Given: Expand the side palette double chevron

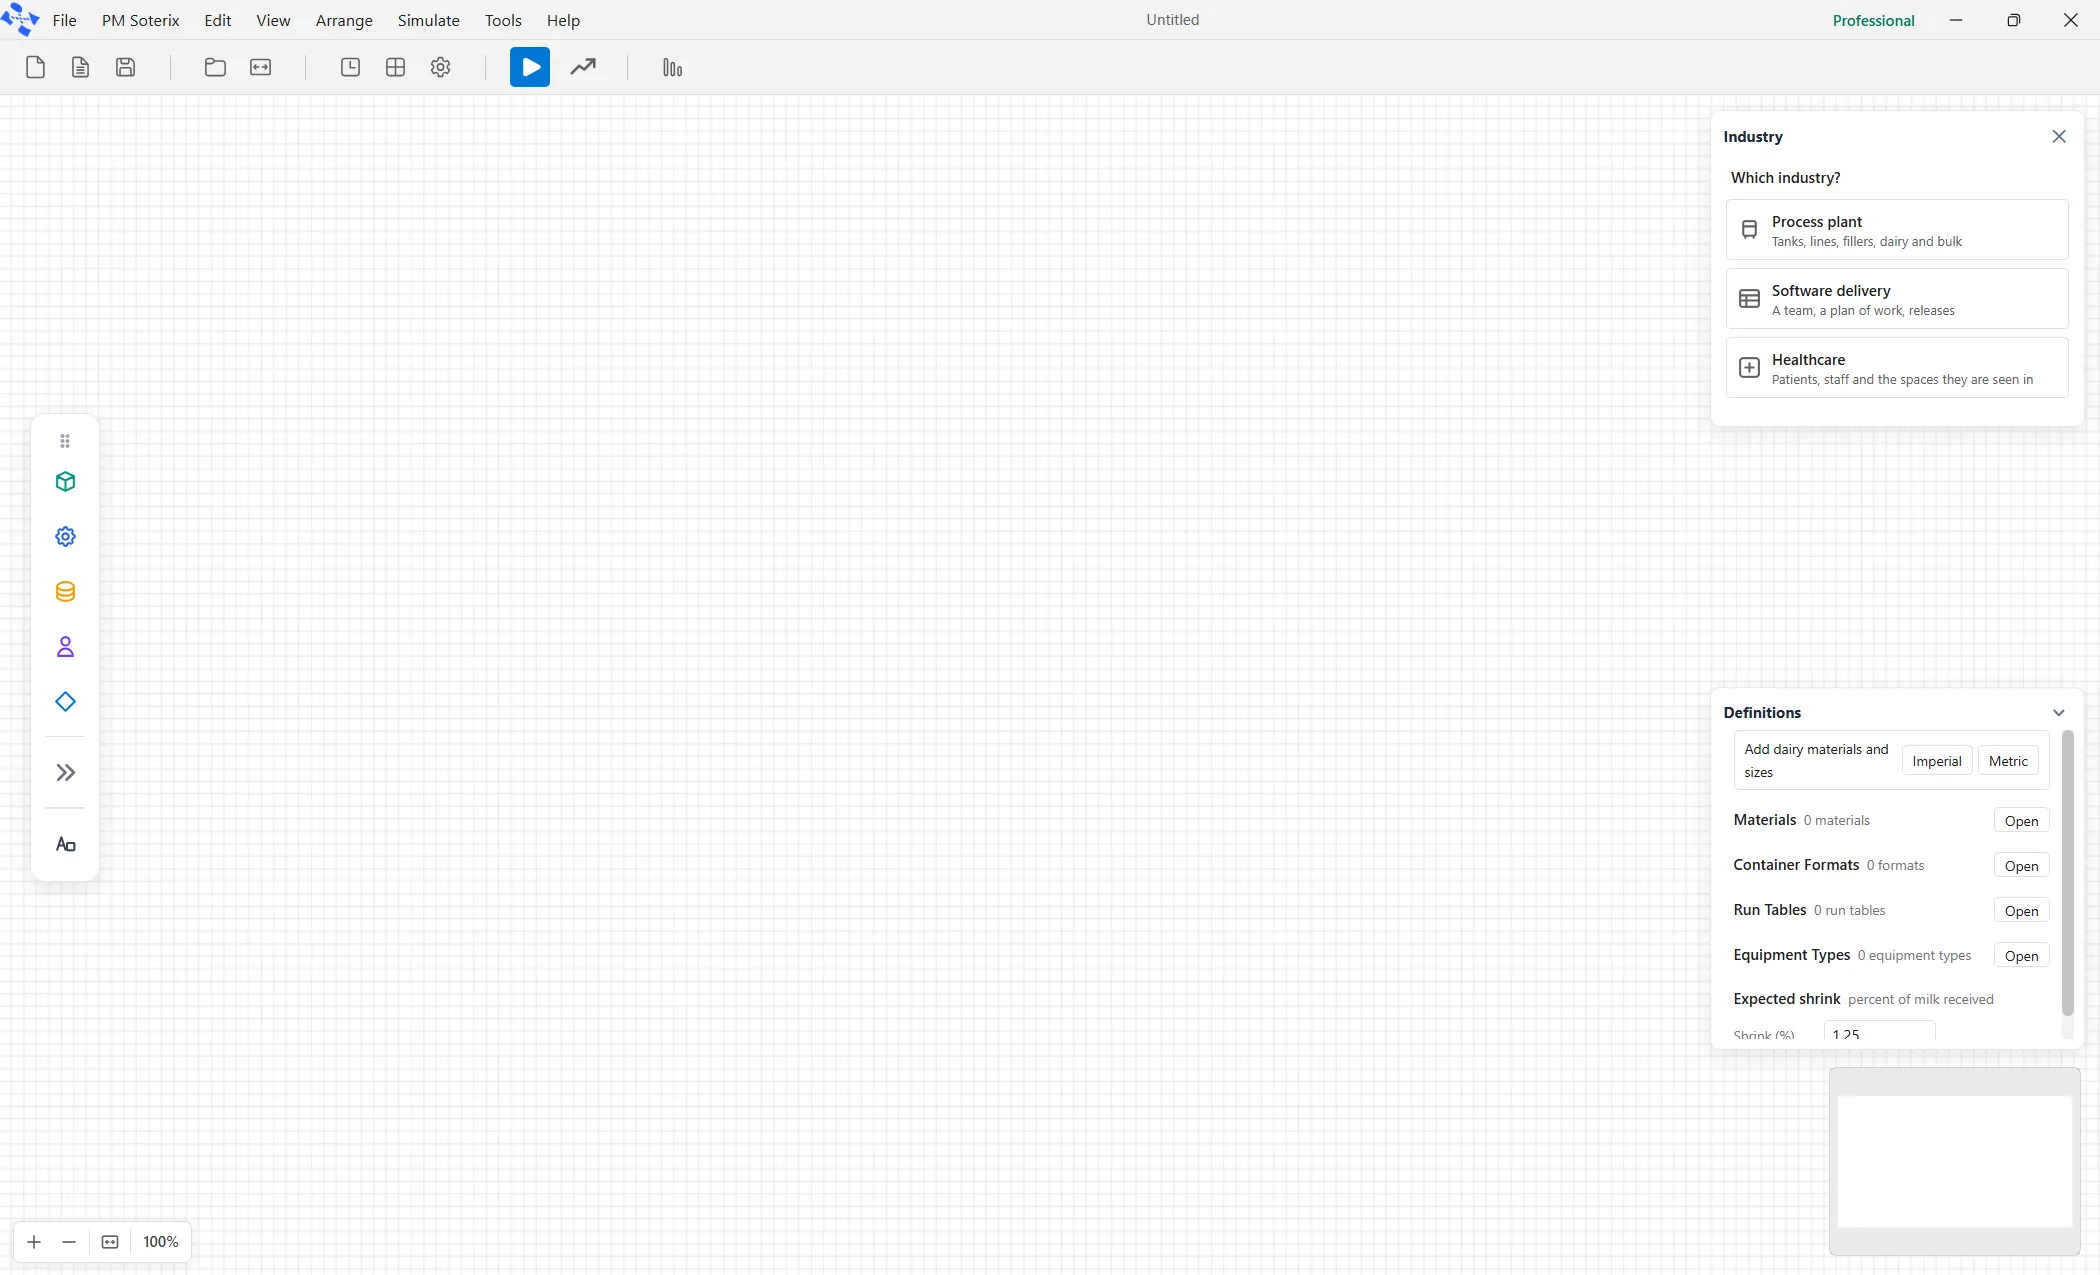Looking at the screenshot, I should click(x=65, y=772).
